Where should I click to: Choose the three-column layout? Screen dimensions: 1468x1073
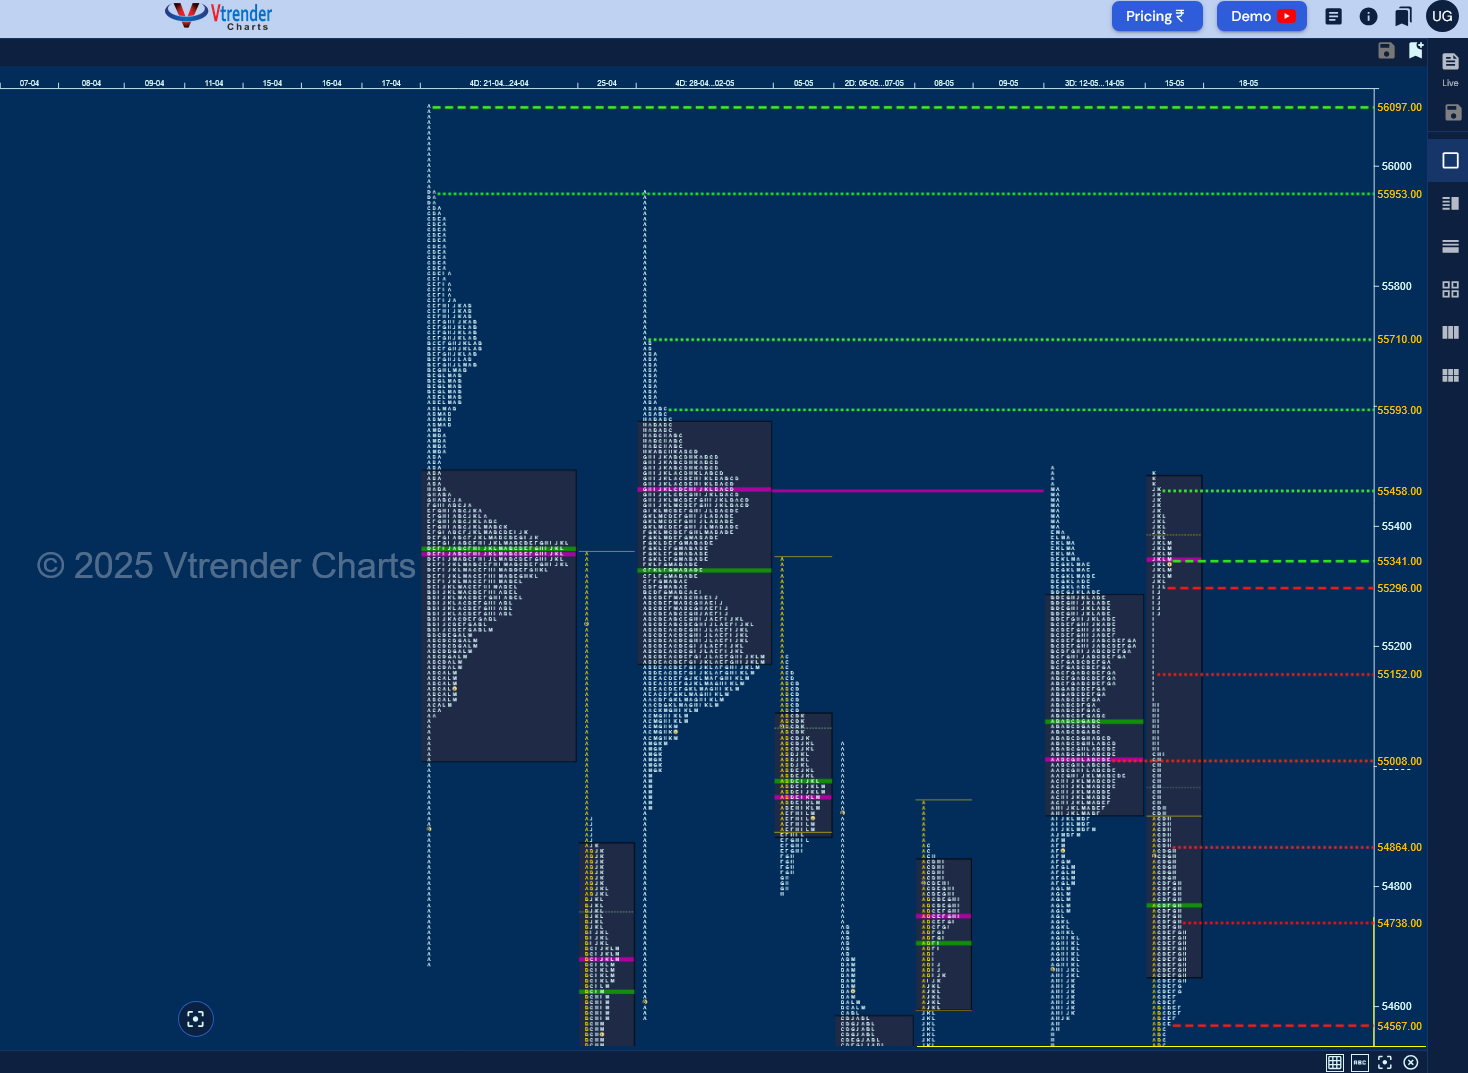click(x=1450, y=332)
